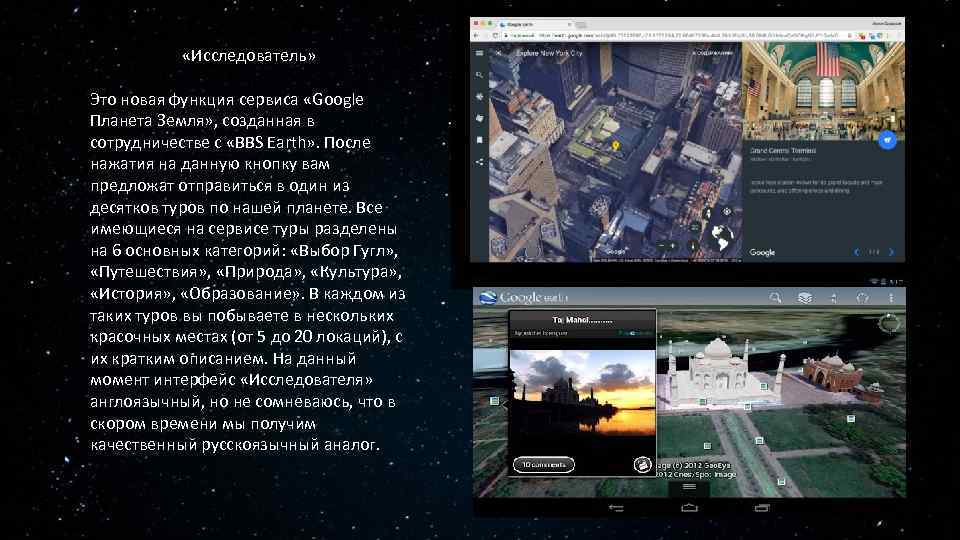Screen dimensions: 960x540
Task: Select the yellow map pin on the New York rooftop
Action: pos(615,146)
